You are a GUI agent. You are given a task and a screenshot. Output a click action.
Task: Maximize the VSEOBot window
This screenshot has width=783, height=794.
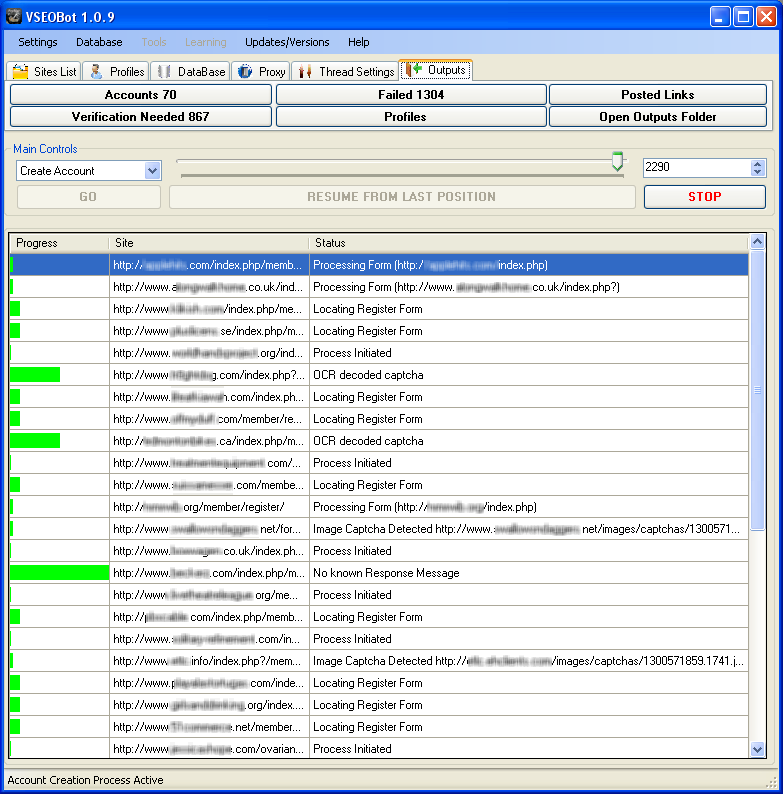(743, 17)
